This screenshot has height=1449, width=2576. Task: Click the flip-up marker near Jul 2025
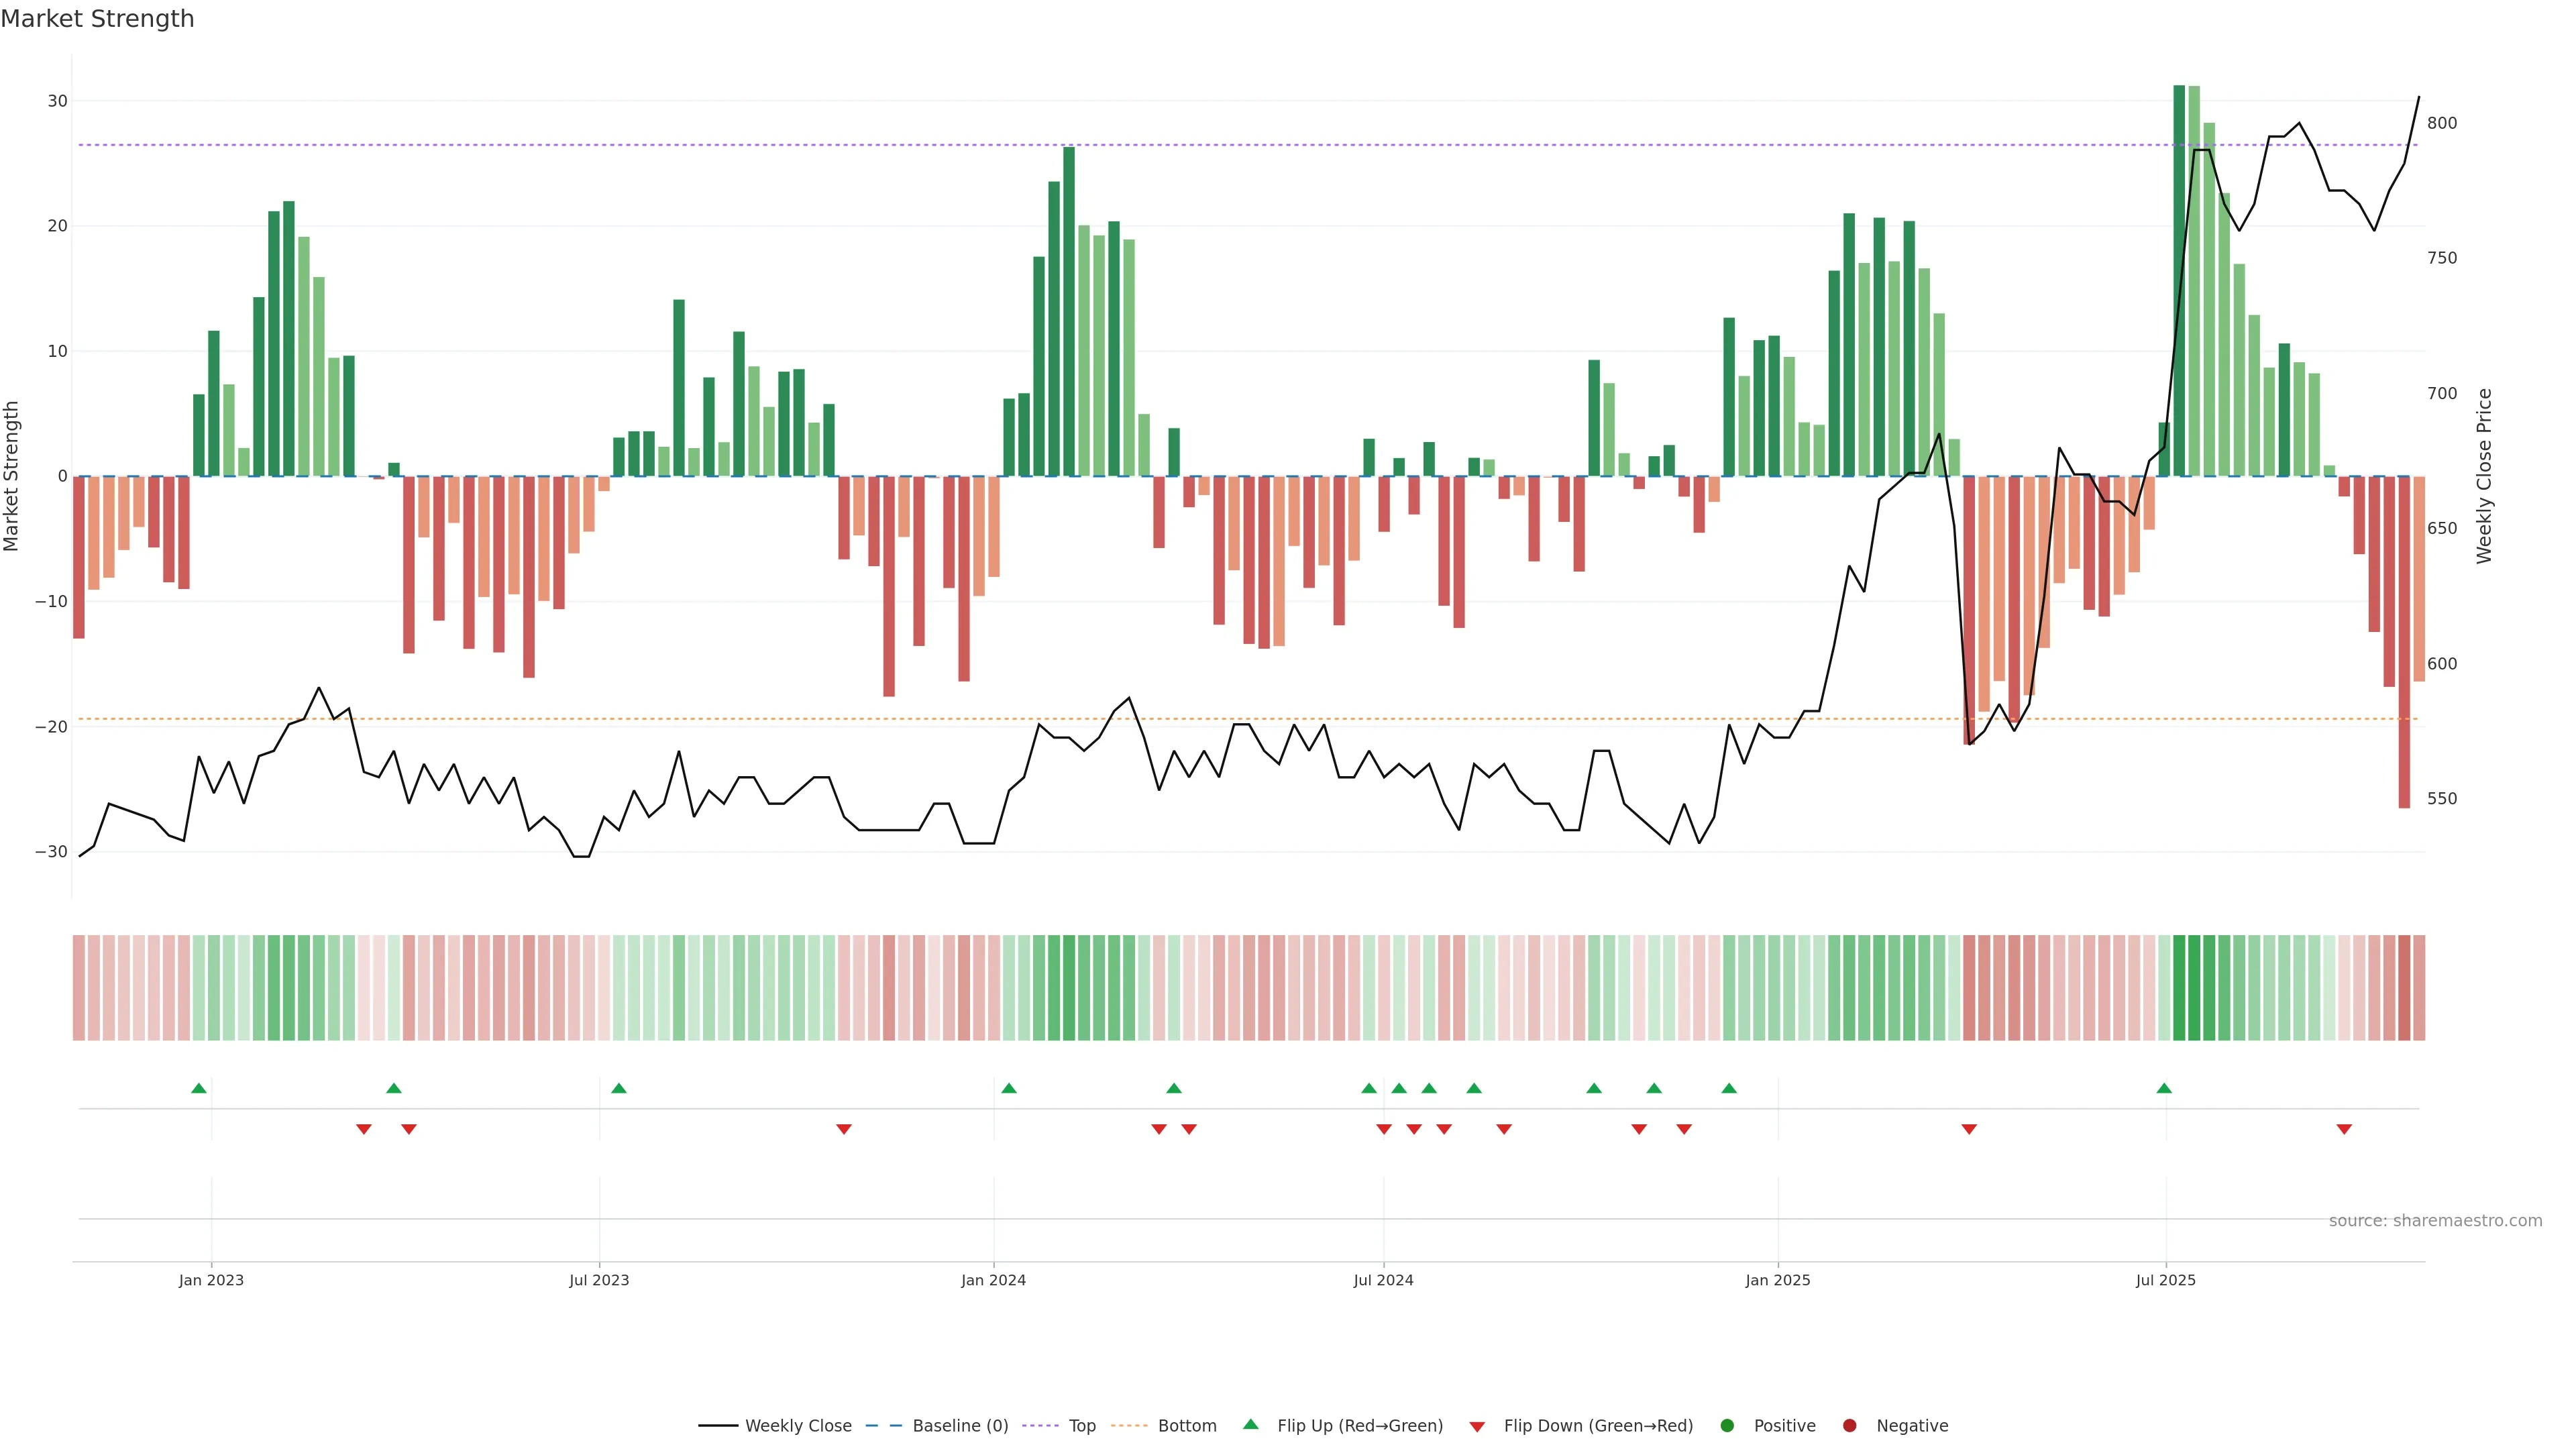coord(2164,1088)
